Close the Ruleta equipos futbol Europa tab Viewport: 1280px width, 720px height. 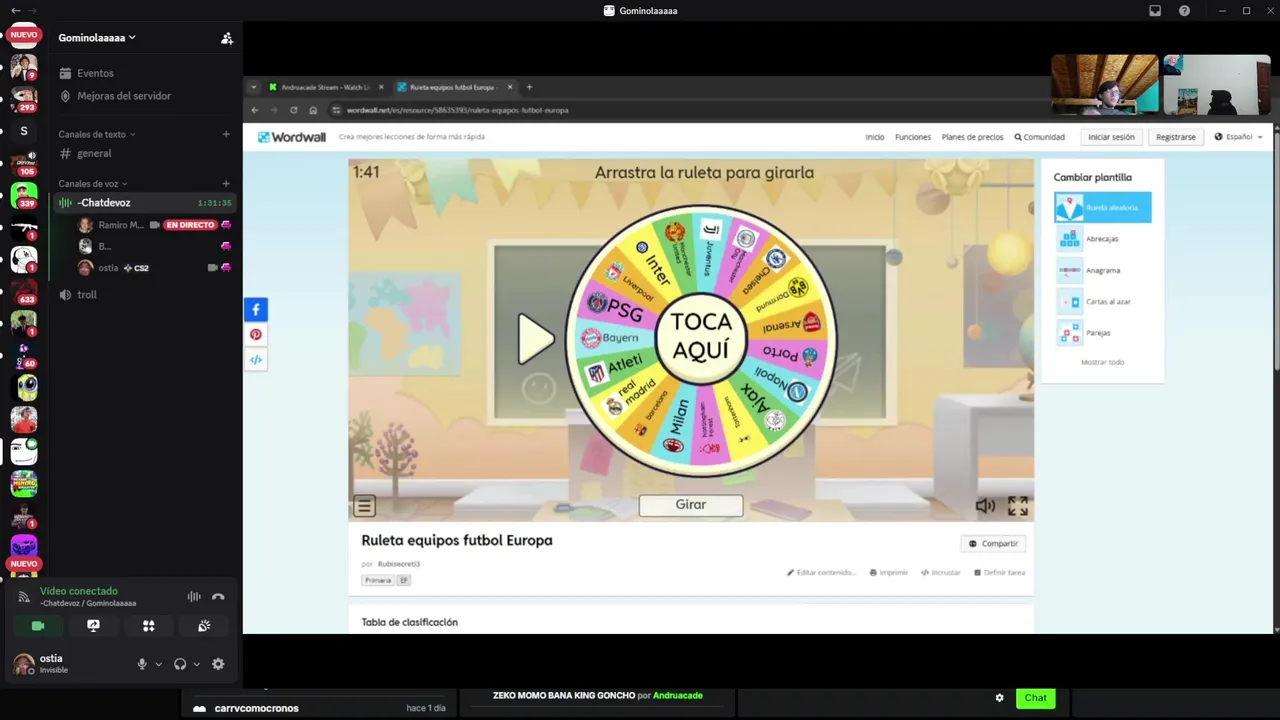(x=510, y=87)
